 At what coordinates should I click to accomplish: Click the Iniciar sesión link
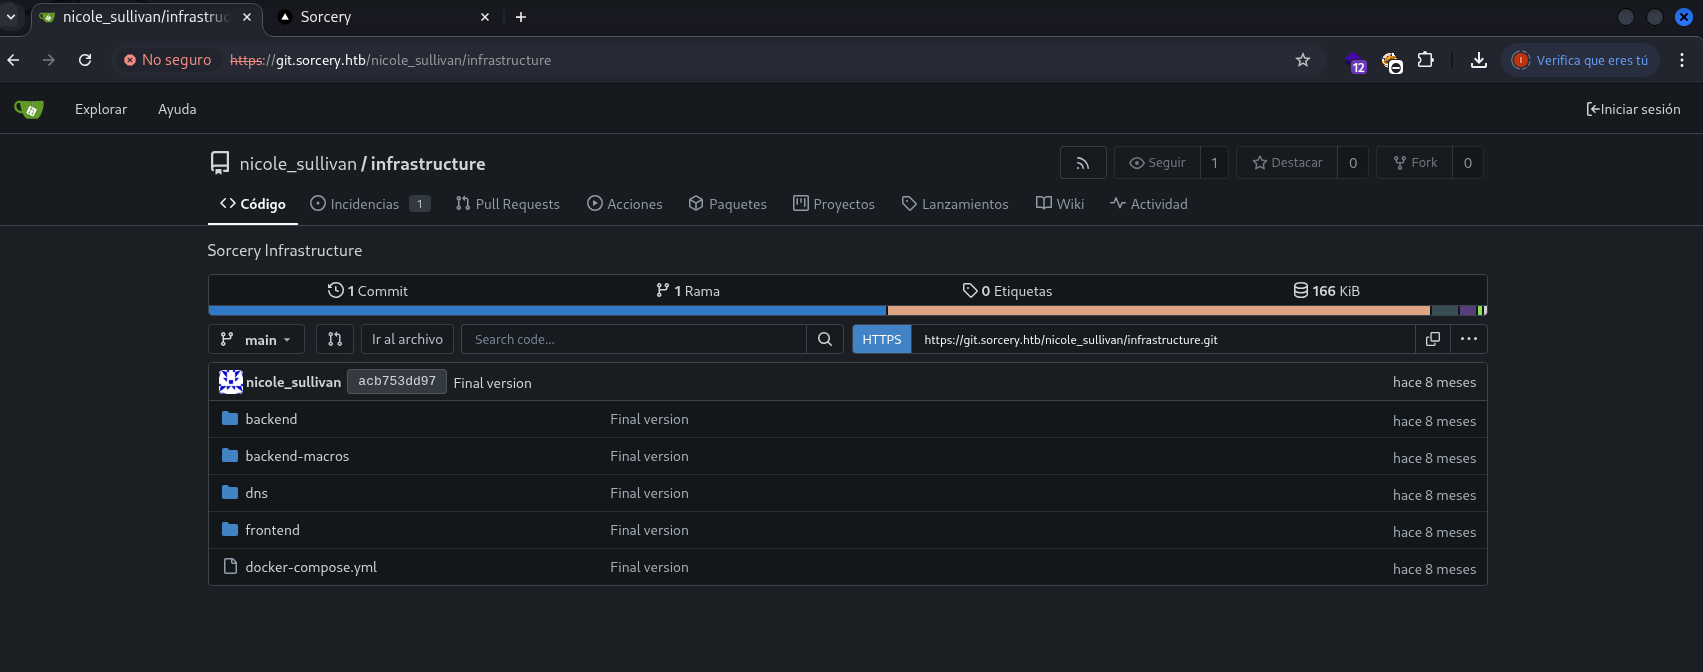1633,109
